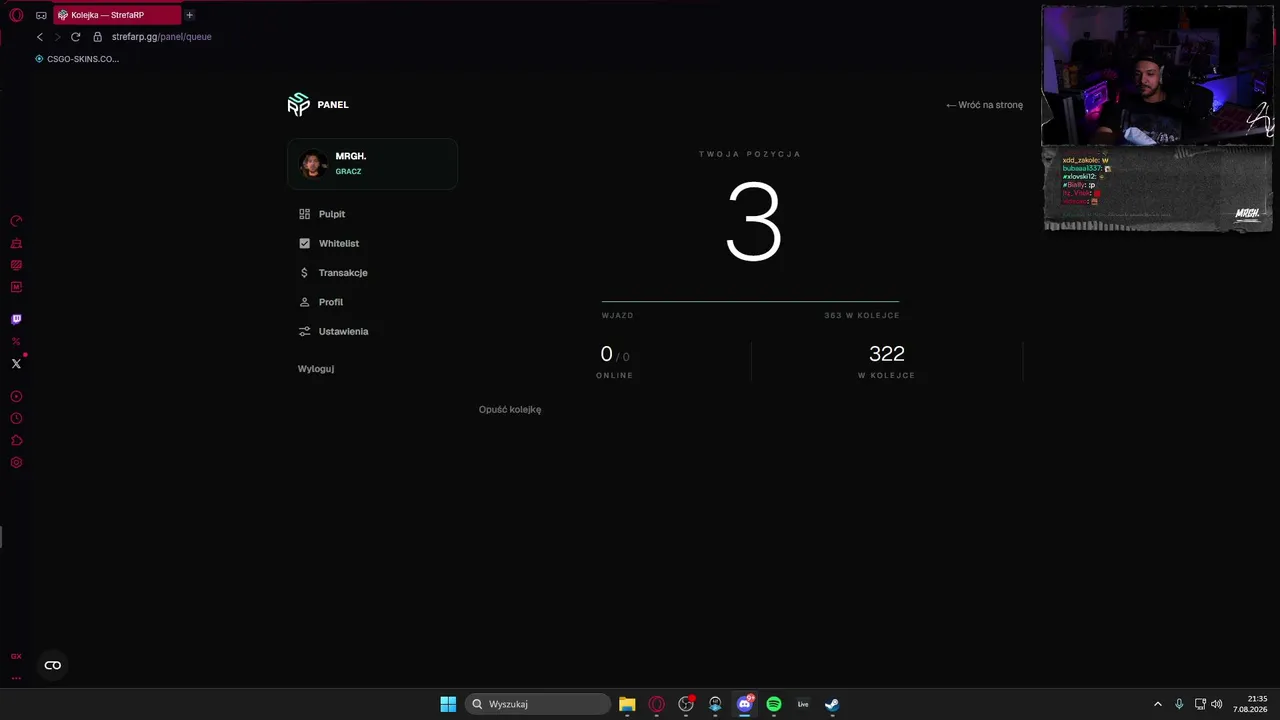Open the GX Corner gamepad icon
The width and height of the screenshot is (1280, 720).
[x=41, y=15]
